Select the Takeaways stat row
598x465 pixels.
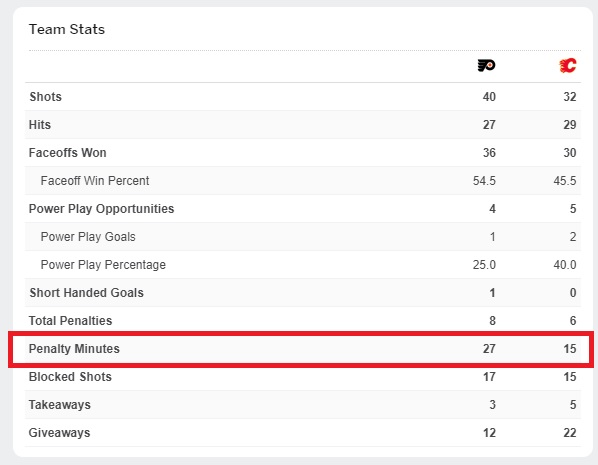pyautogui.click(x=303, y=405)
